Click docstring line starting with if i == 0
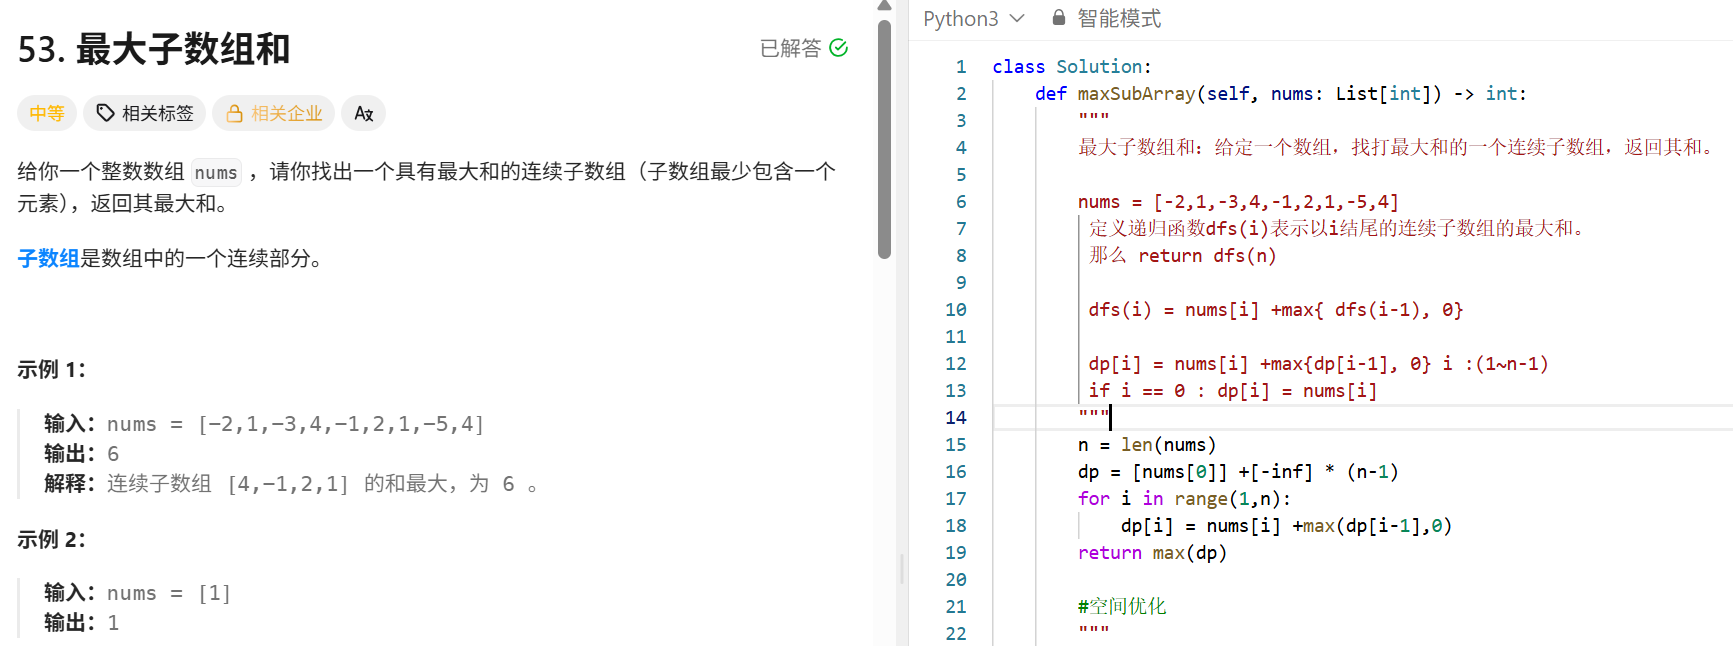This screenshot has width=1733, height=646. click(x=1233, y=391)
